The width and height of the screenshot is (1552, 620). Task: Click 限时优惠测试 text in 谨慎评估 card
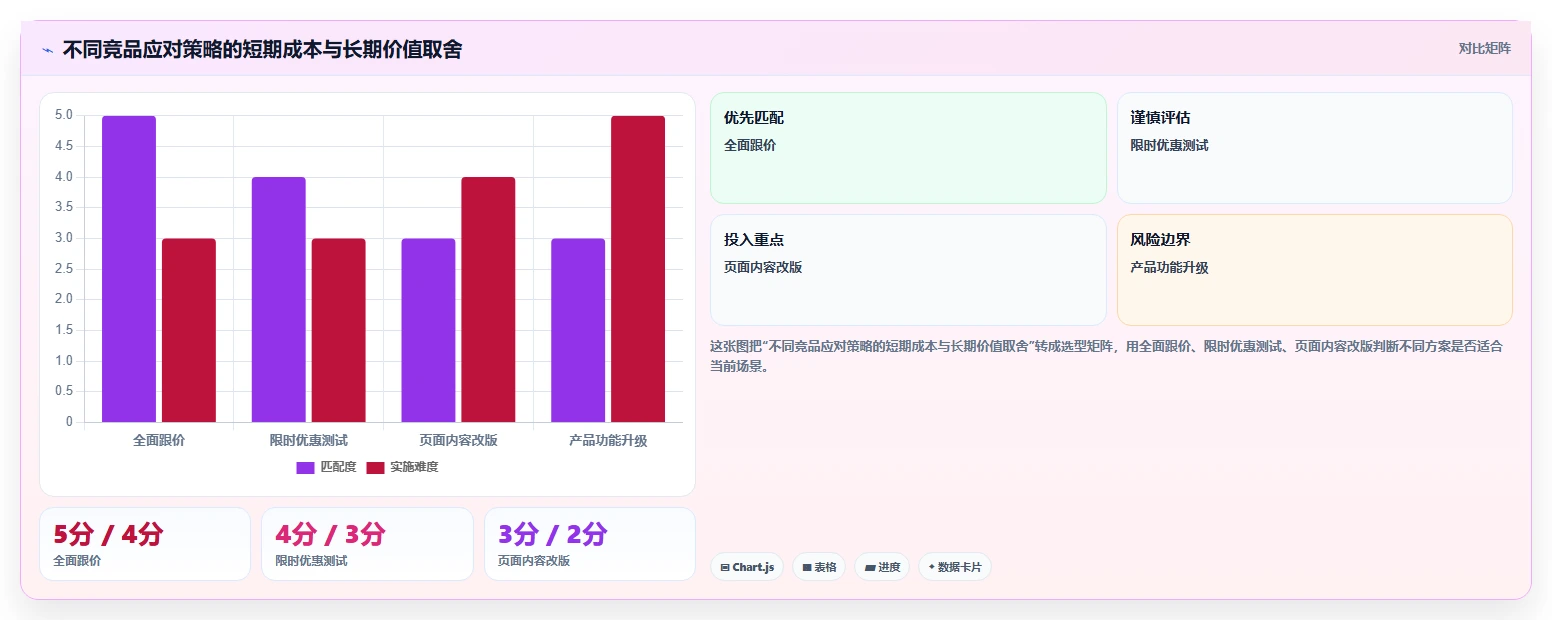click(x=1169, y=145)
